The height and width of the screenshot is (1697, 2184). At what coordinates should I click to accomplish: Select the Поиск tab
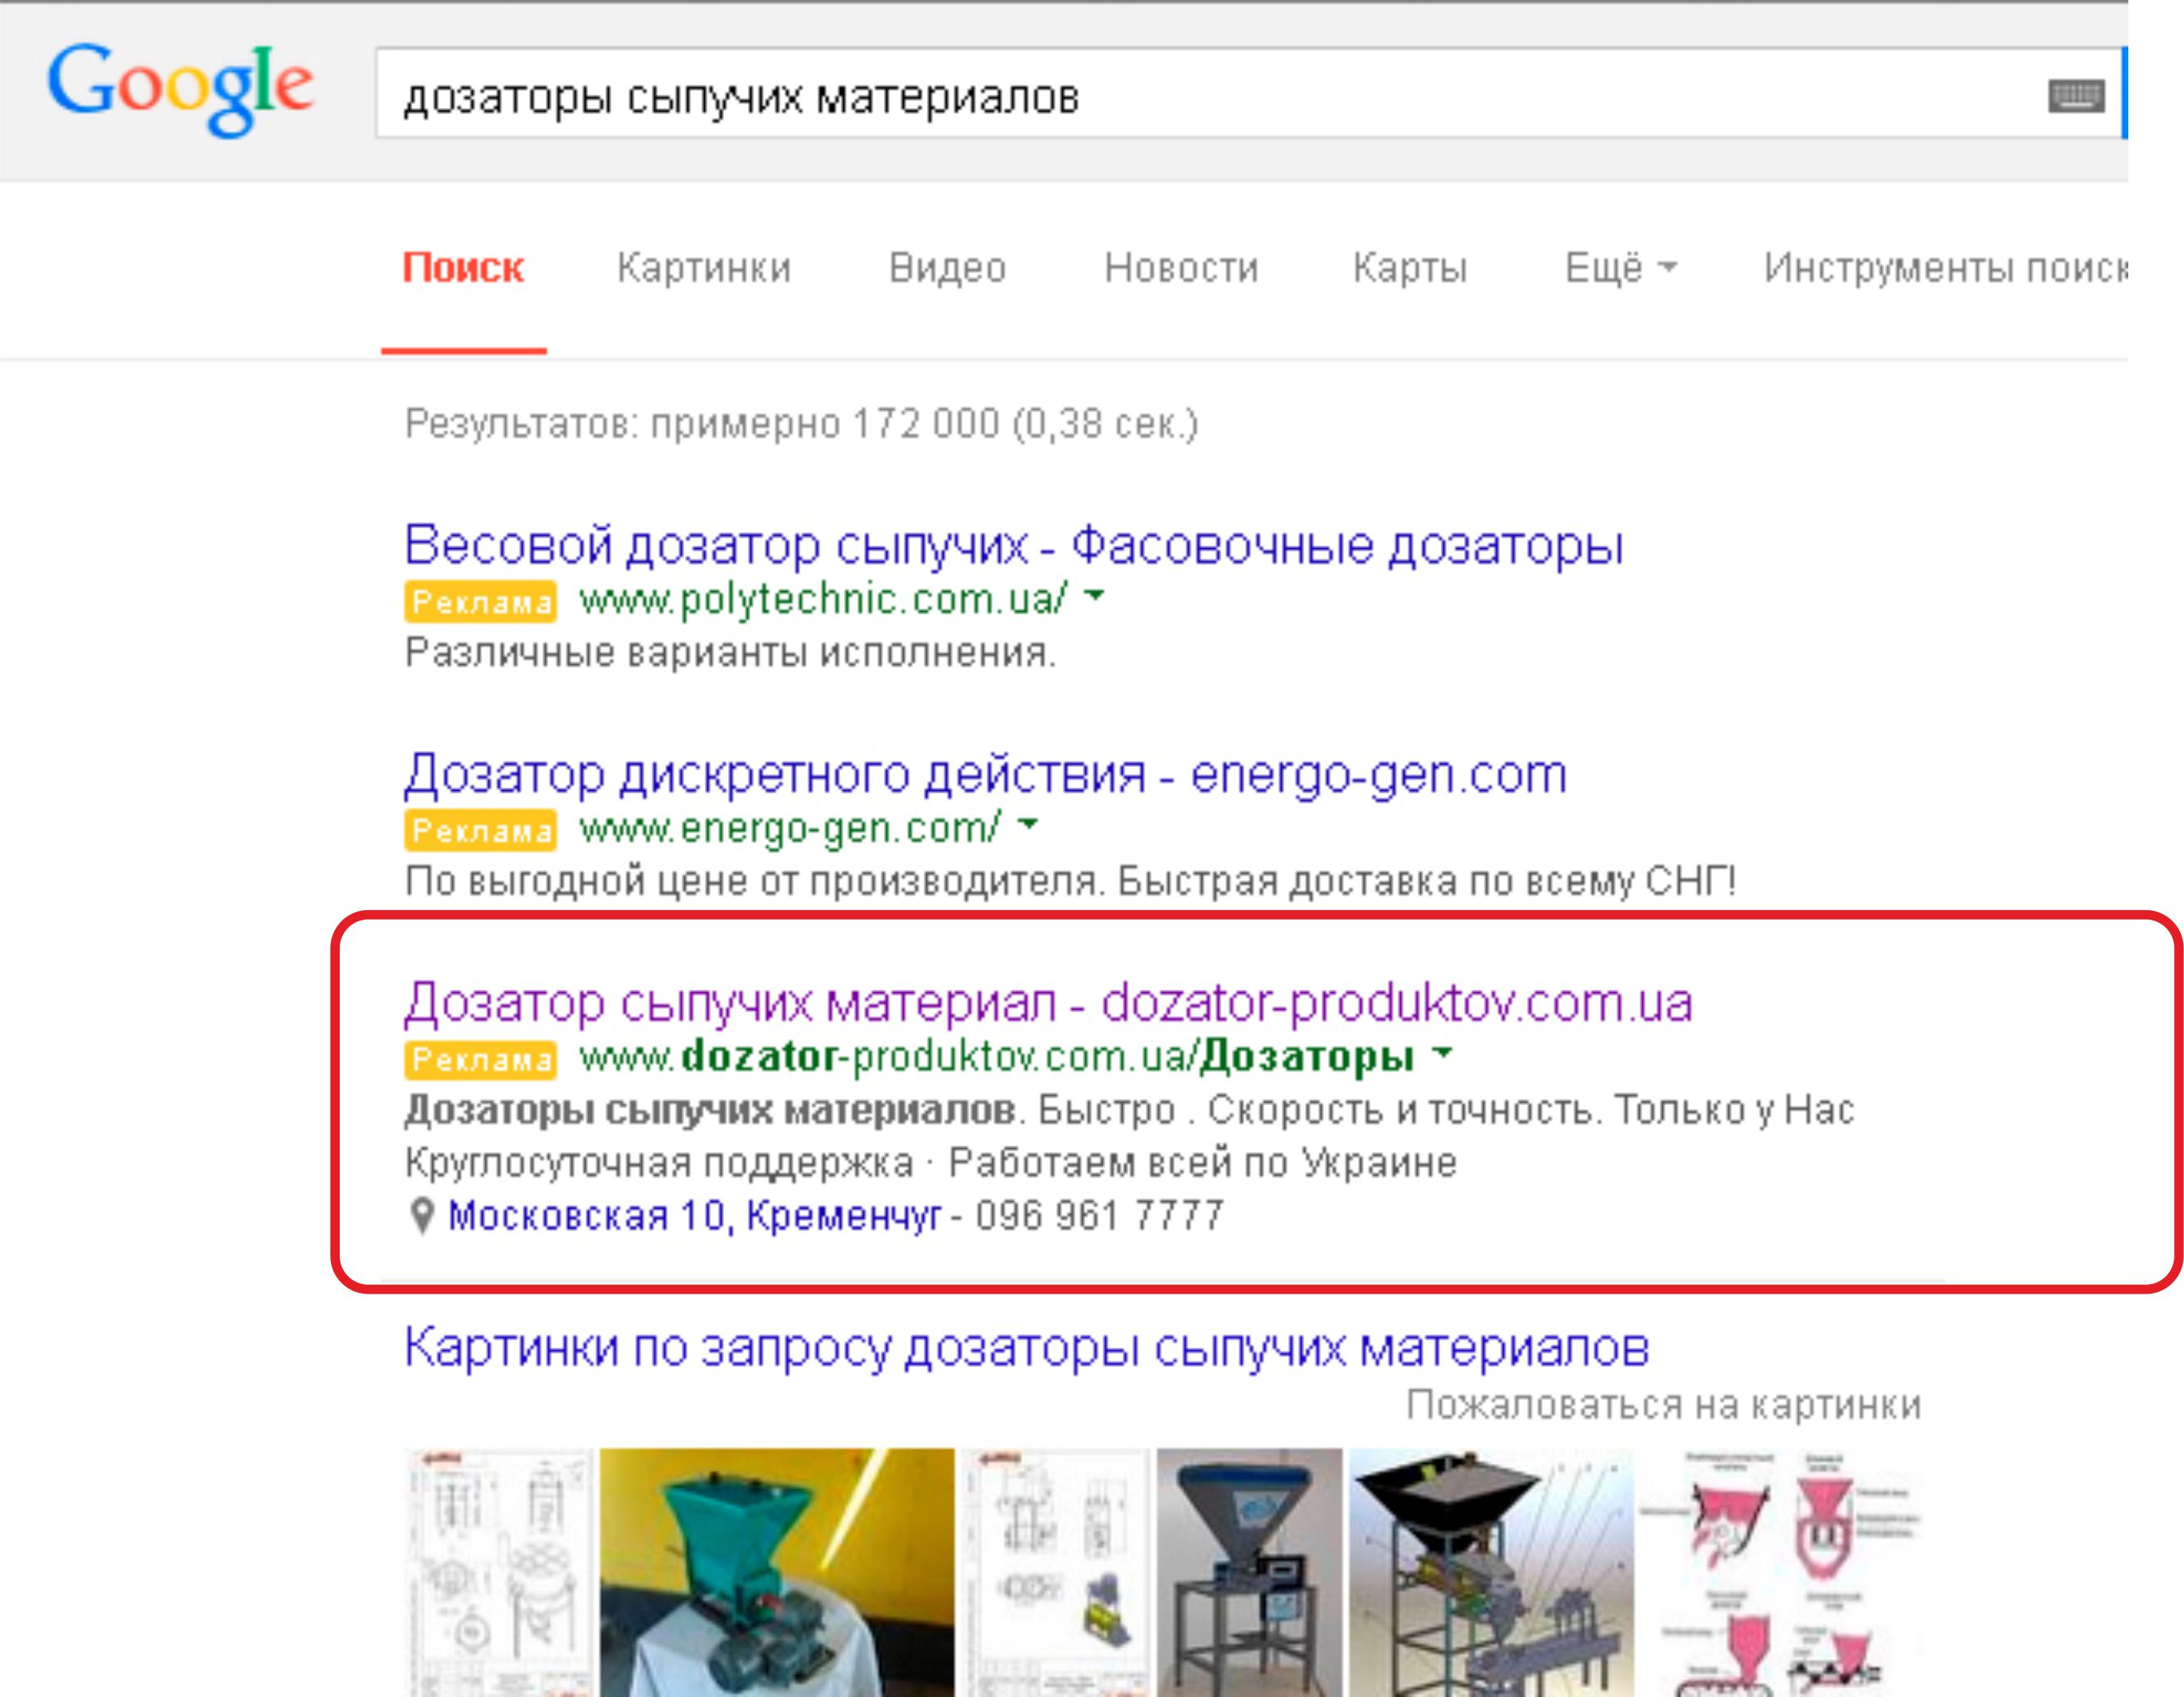463,268
